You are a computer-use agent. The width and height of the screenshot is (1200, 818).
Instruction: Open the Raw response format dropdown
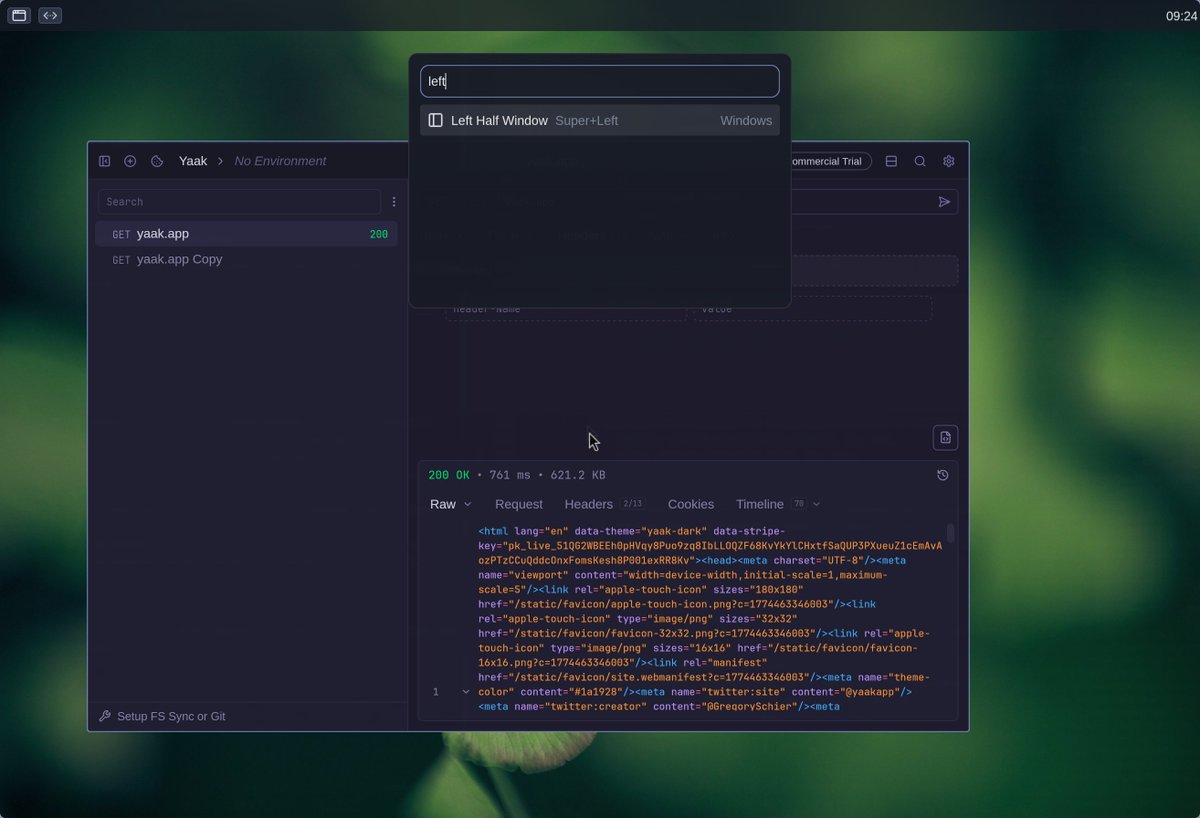[x=450, y=504]
